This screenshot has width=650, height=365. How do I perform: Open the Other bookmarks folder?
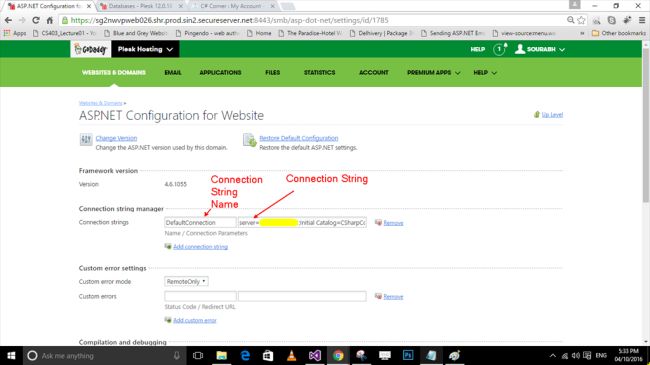click(618, 33)
